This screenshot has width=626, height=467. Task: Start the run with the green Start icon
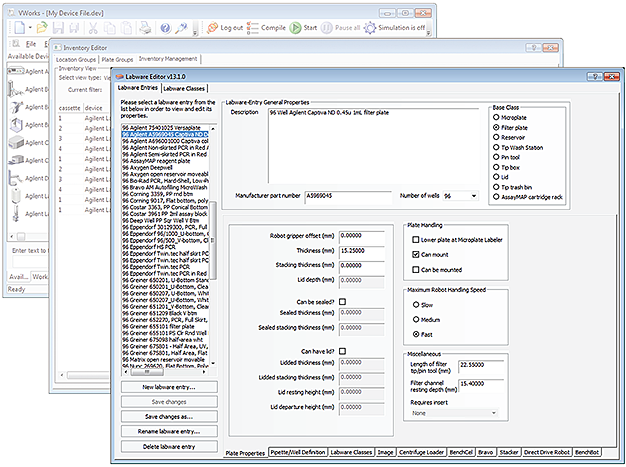click(x=295, y=28)
